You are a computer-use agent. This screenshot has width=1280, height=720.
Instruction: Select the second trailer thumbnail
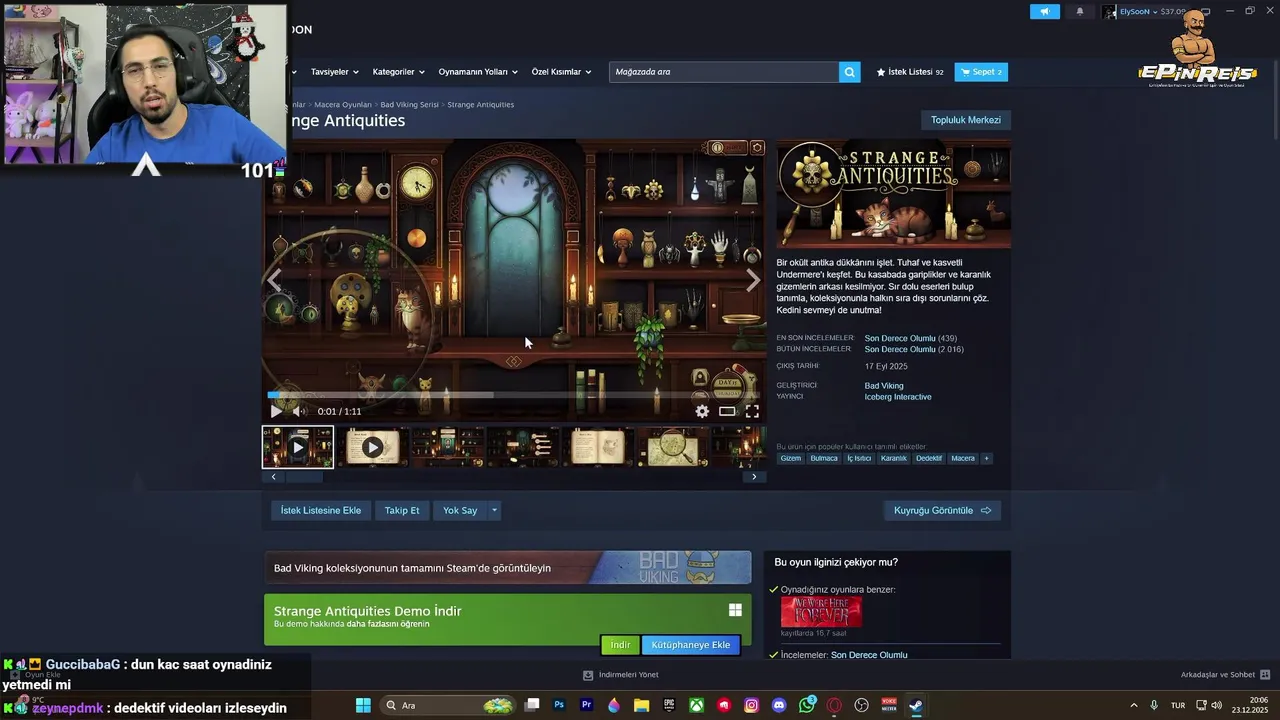372,447
